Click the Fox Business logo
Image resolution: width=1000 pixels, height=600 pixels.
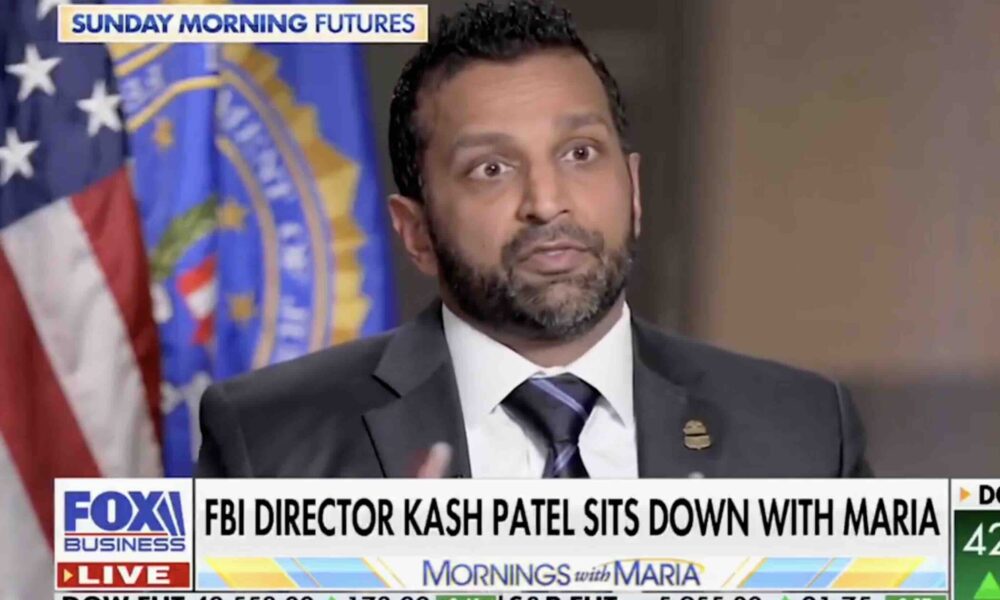(x=124, y=521)
